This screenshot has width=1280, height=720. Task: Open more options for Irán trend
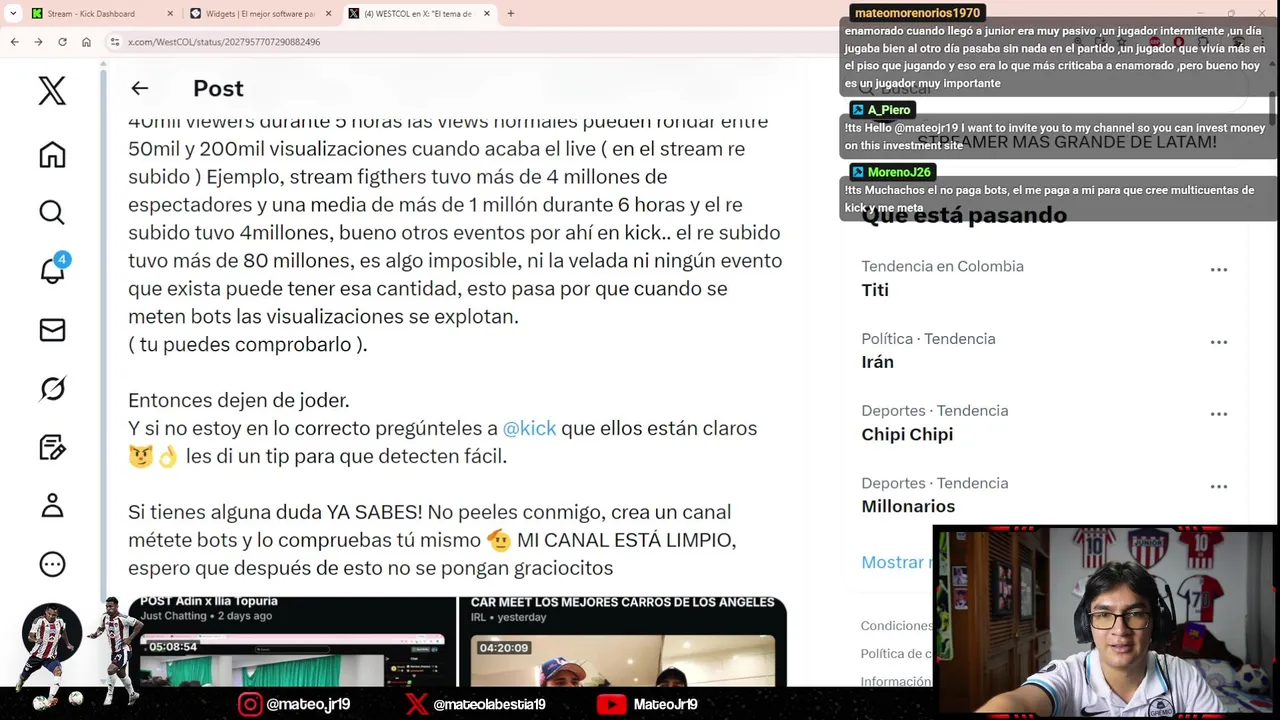(1218, 341)
